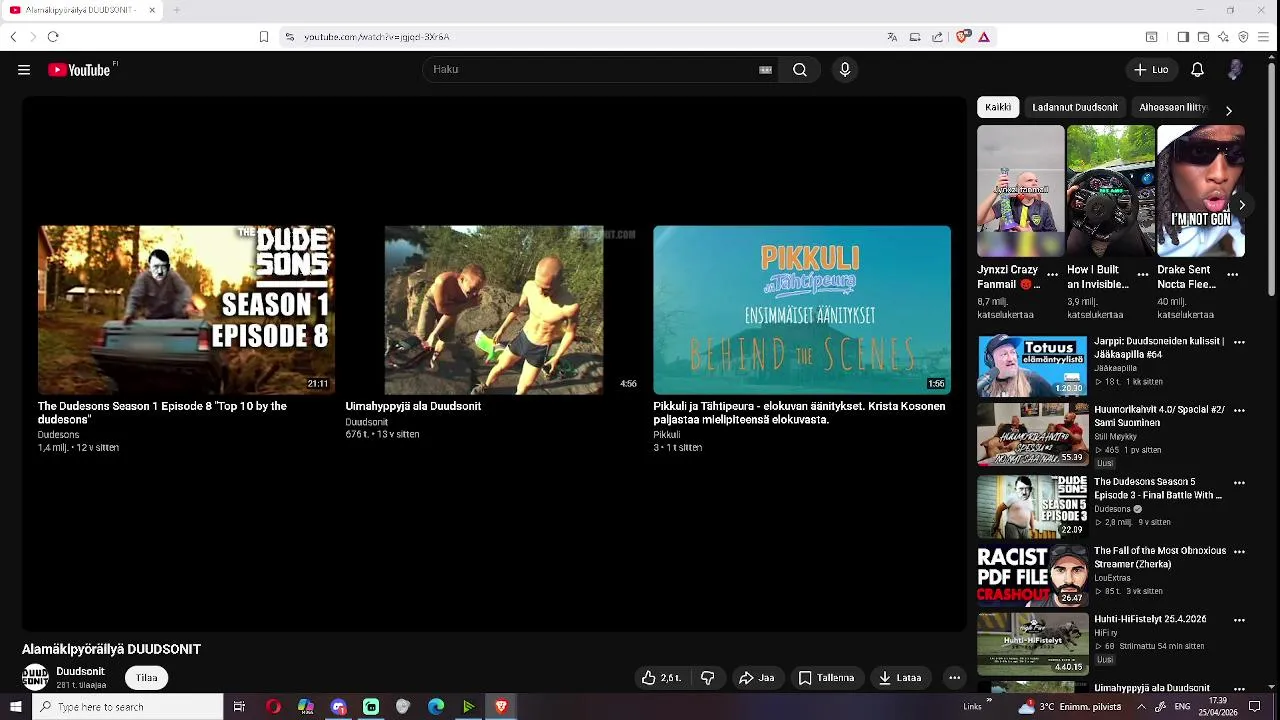Open The Dudesons Season 1 Episode 8 title
The width and height of the screenshot is (1280, 720).
tap(162, 413)
